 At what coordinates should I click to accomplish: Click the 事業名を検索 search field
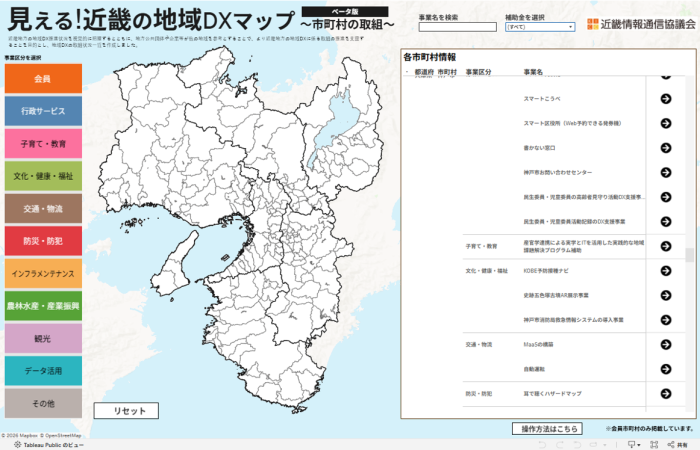pos(458,27)
